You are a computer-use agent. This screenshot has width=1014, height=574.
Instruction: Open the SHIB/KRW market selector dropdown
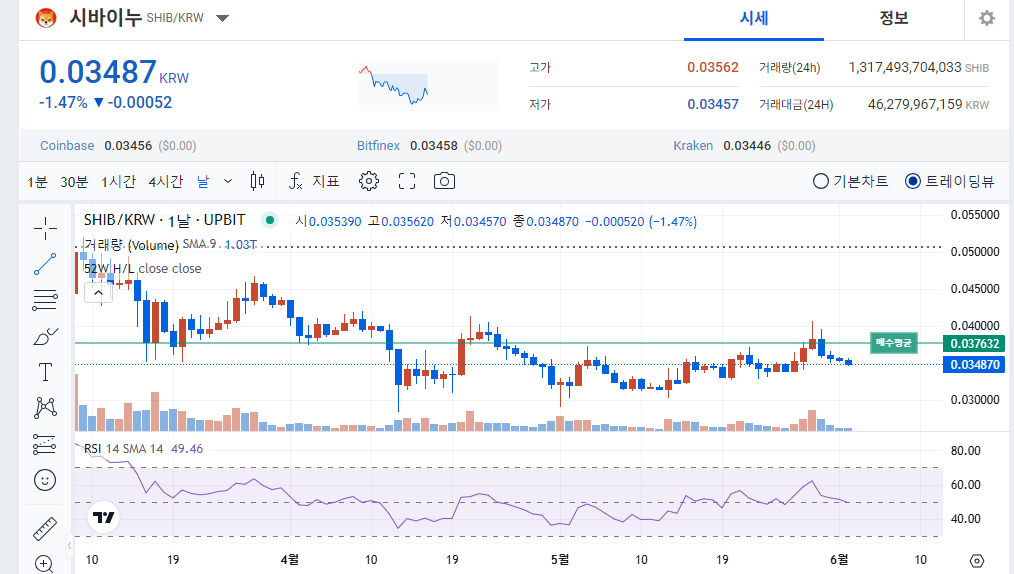(x=222, y=18)
